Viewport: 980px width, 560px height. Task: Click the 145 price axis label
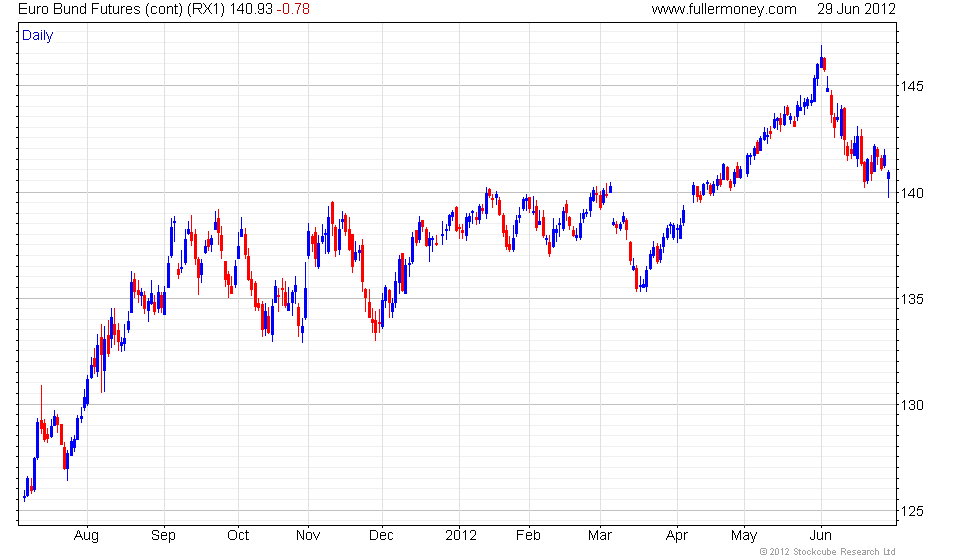pos(912,86)
